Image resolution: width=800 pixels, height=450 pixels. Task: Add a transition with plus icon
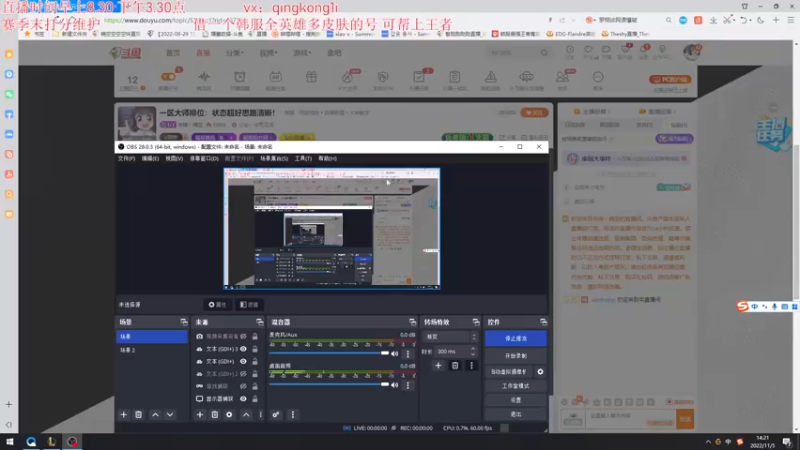pos(438,365)
